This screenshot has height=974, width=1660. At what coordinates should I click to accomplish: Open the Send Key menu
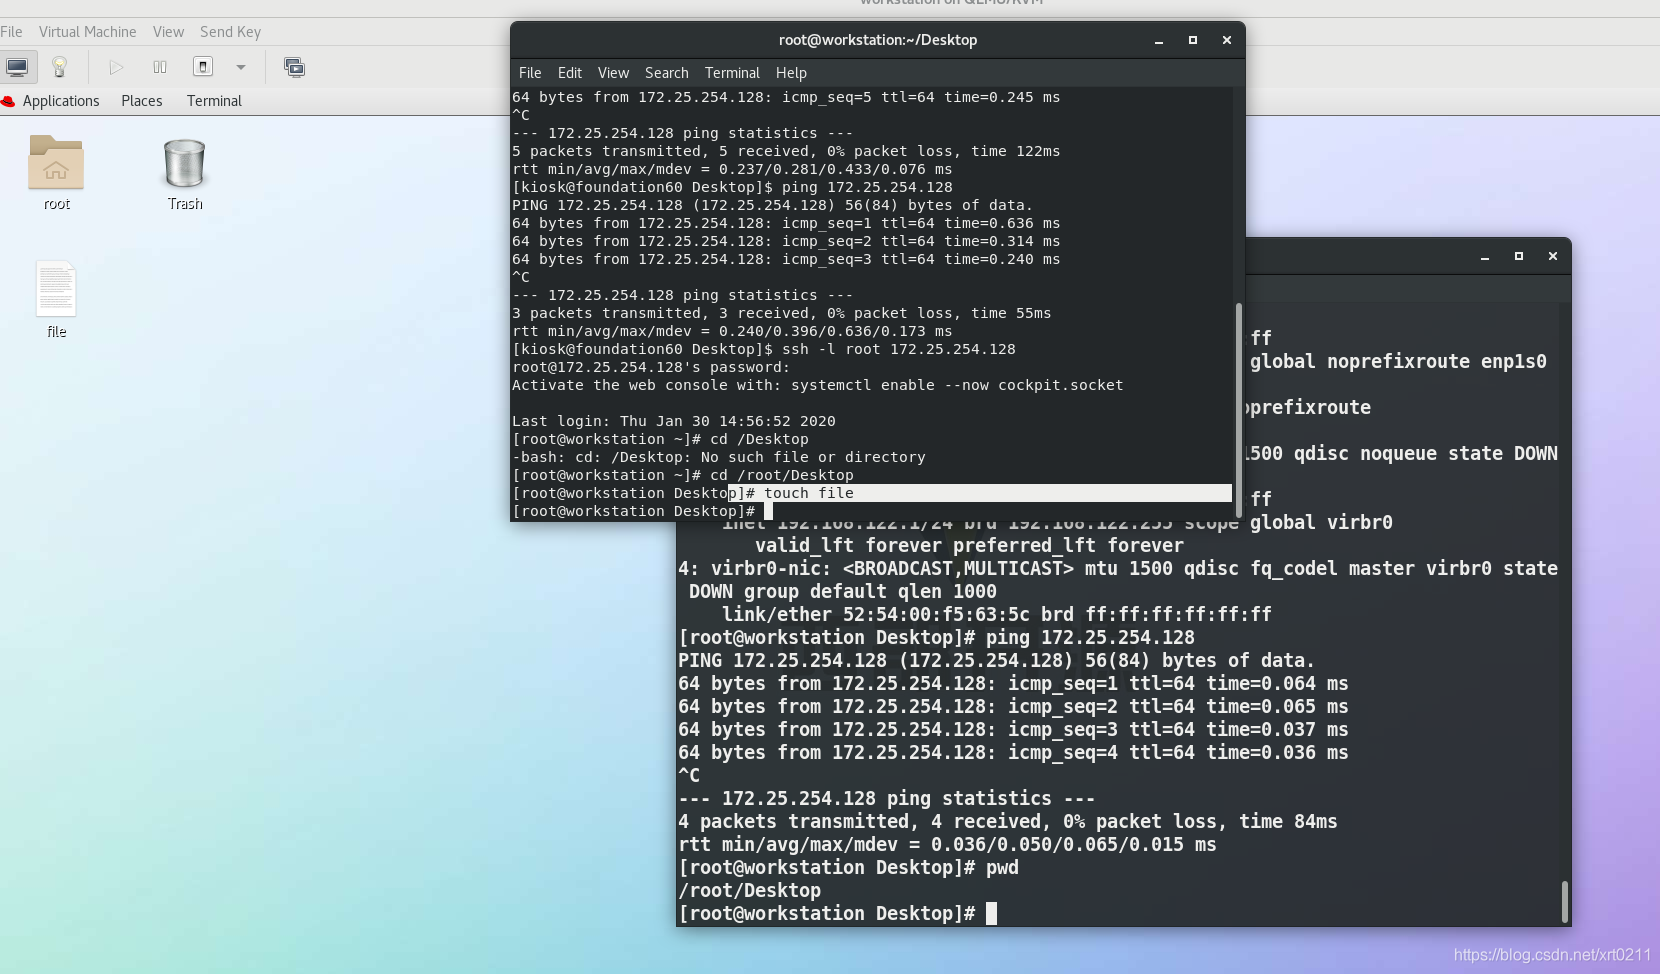pos(230,32)
